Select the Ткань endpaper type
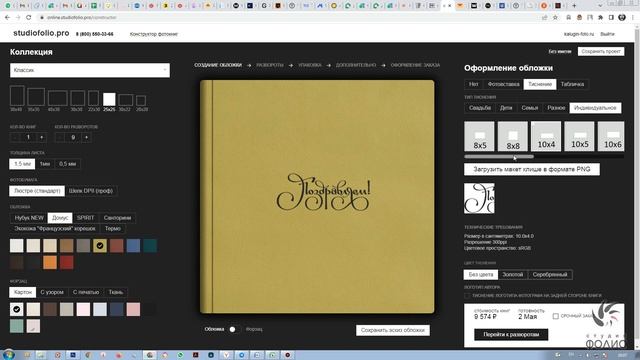The image size is (640, 360). click(116, 292)
